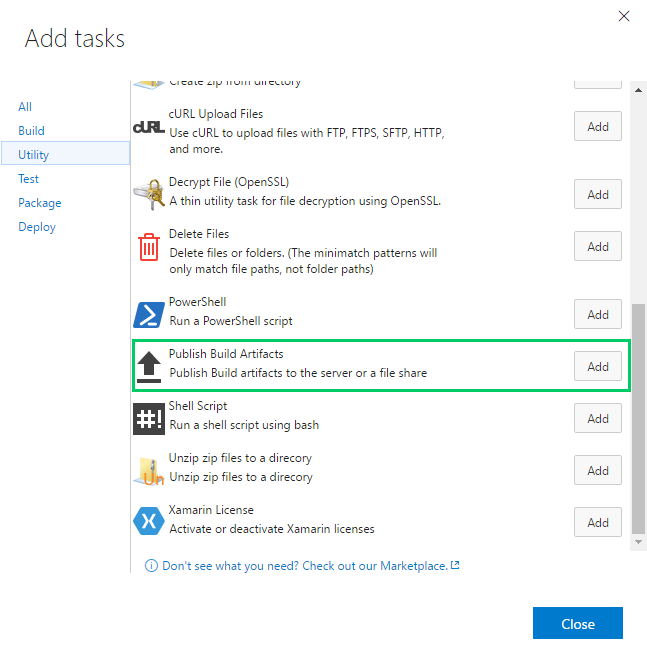This screenshot has width=647, height=664.
Task: Click the cURL Upload Files icon
Action: (x=148, y=128)
